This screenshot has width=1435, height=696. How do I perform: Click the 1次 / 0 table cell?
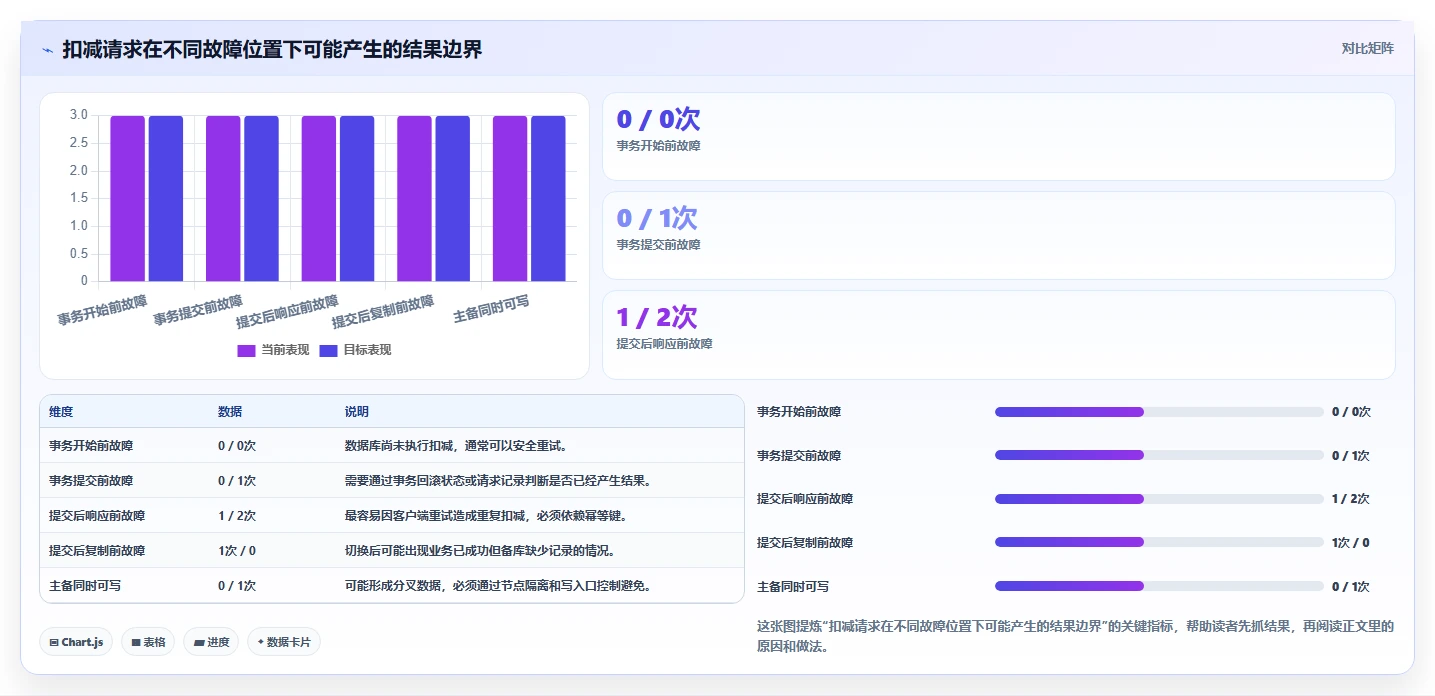(237, 551)
